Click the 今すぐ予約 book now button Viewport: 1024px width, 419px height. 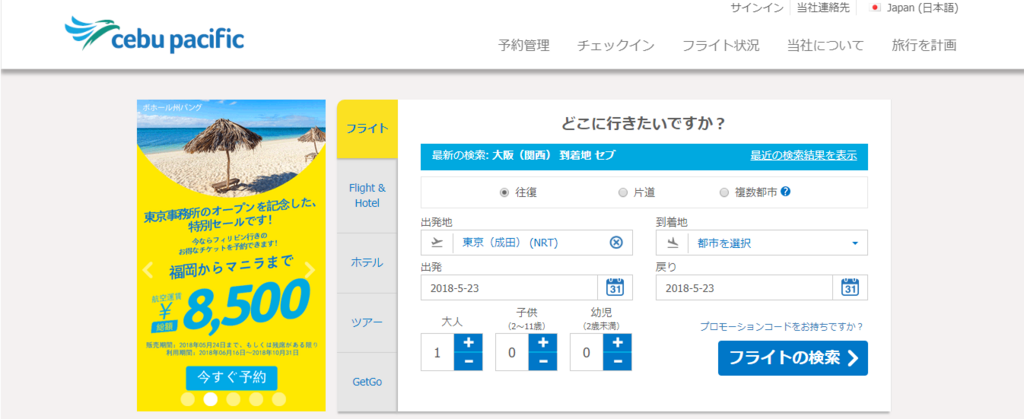[x=231, y=377]
